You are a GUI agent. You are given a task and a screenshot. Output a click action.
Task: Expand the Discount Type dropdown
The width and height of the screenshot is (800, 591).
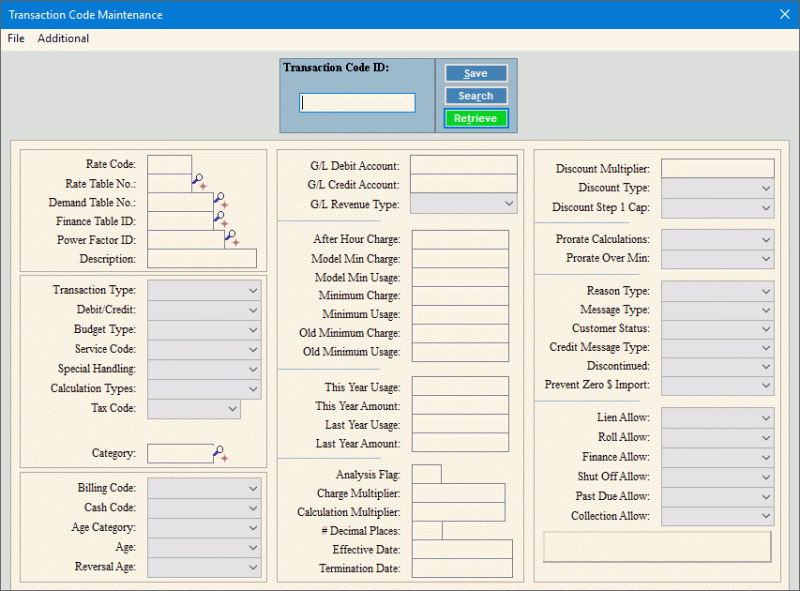718,188
